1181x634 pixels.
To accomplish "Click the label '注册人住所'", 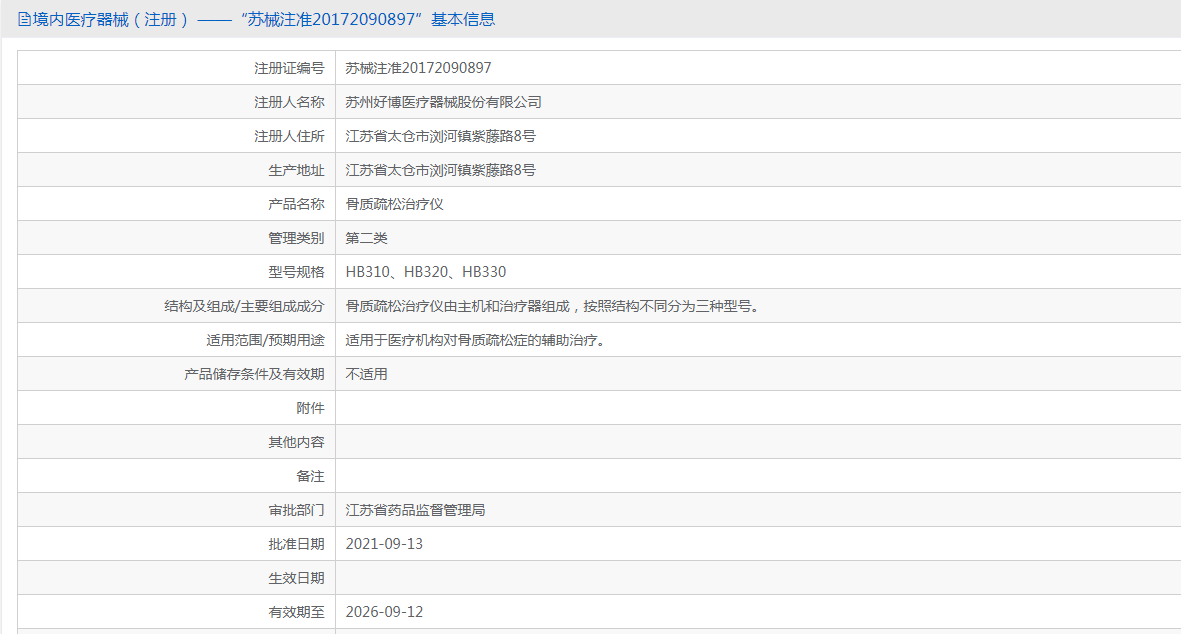I will [289, 136].
